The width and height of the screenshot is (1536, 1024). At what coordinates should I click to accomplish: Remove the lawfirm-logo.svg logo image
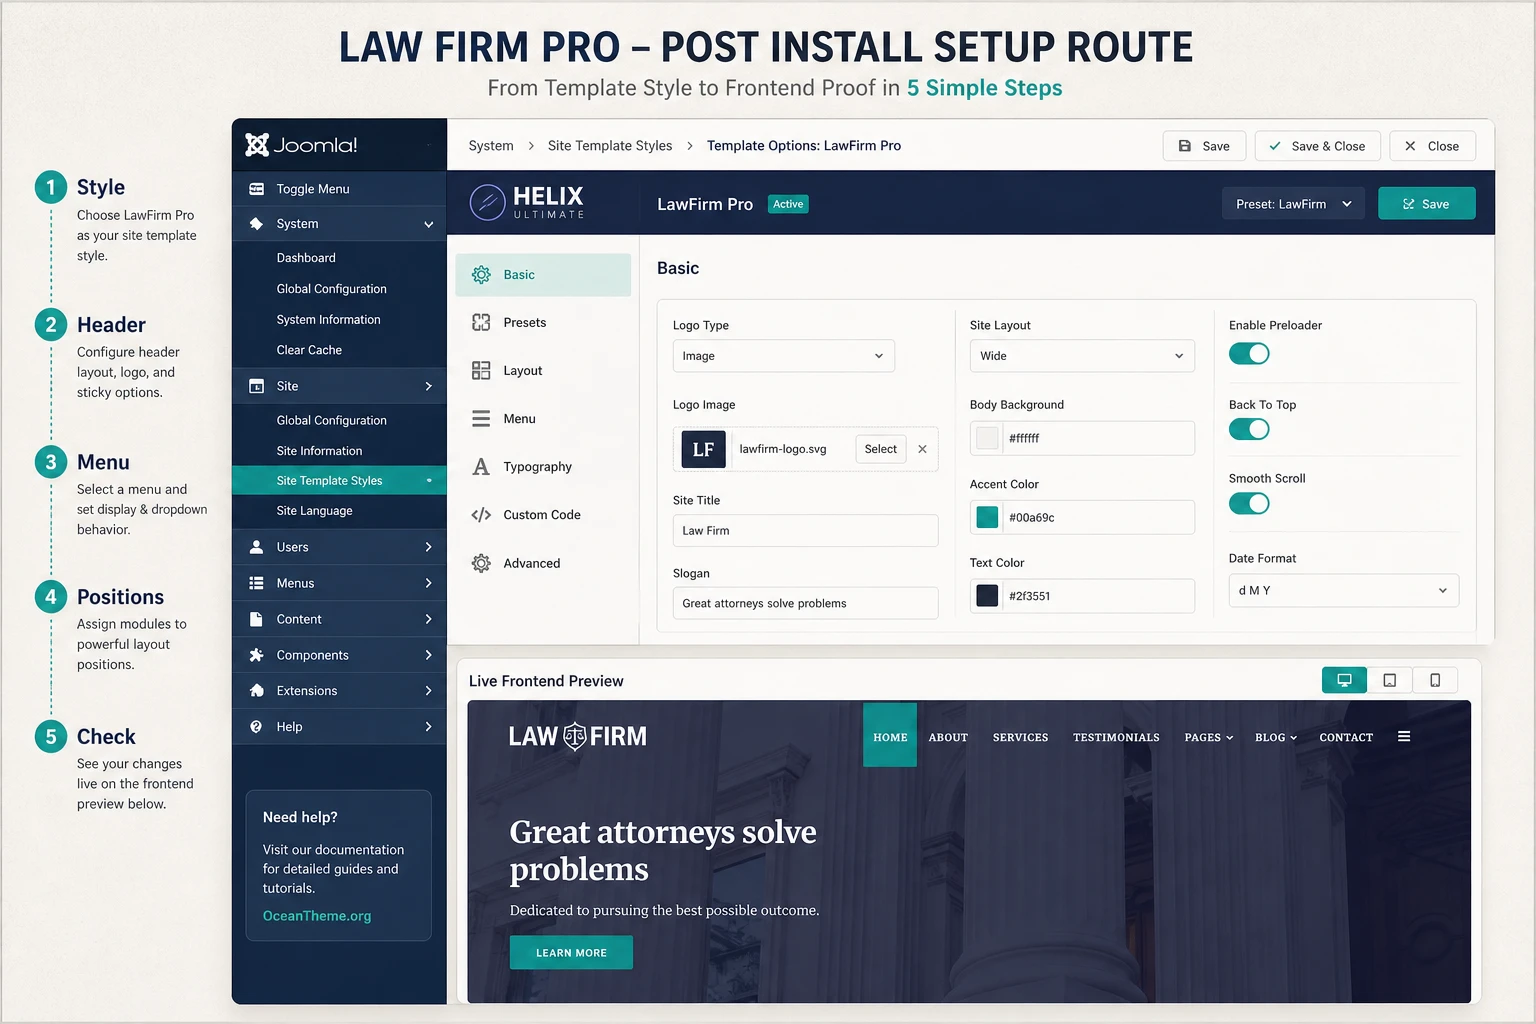(922, 449)
